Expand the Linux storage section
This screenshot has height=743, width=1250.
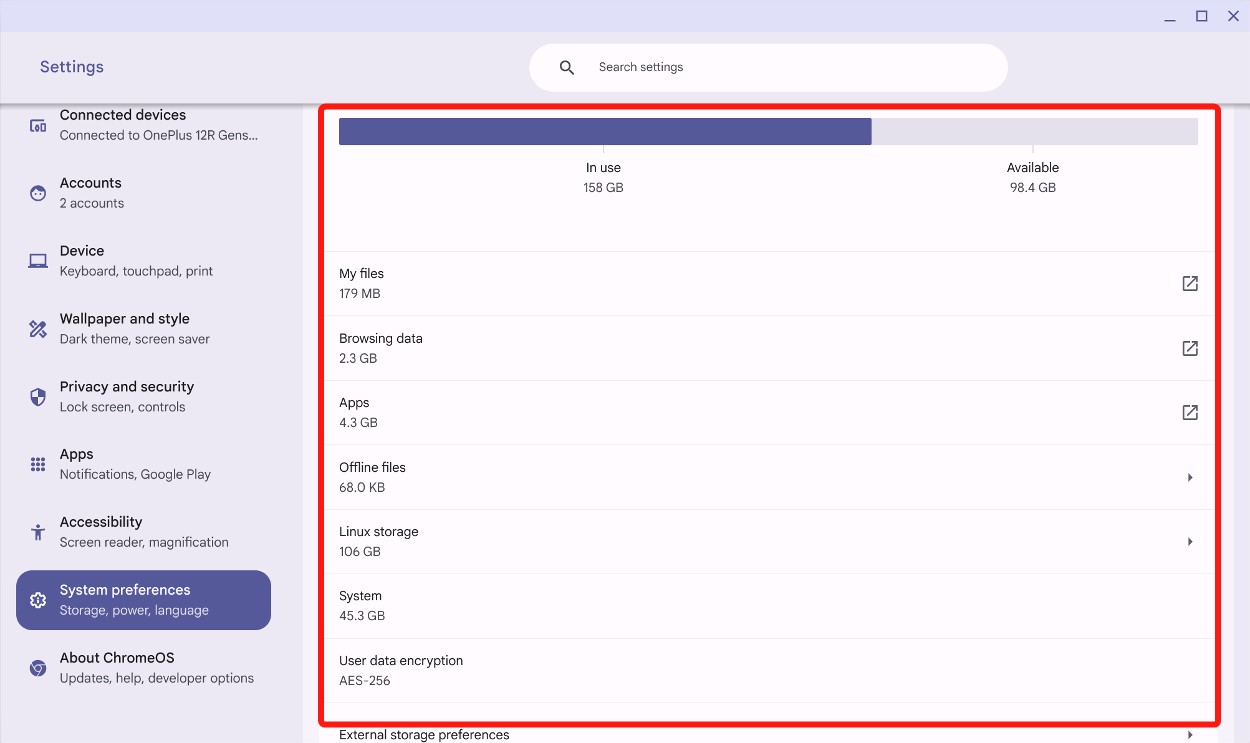[1189, 541]
